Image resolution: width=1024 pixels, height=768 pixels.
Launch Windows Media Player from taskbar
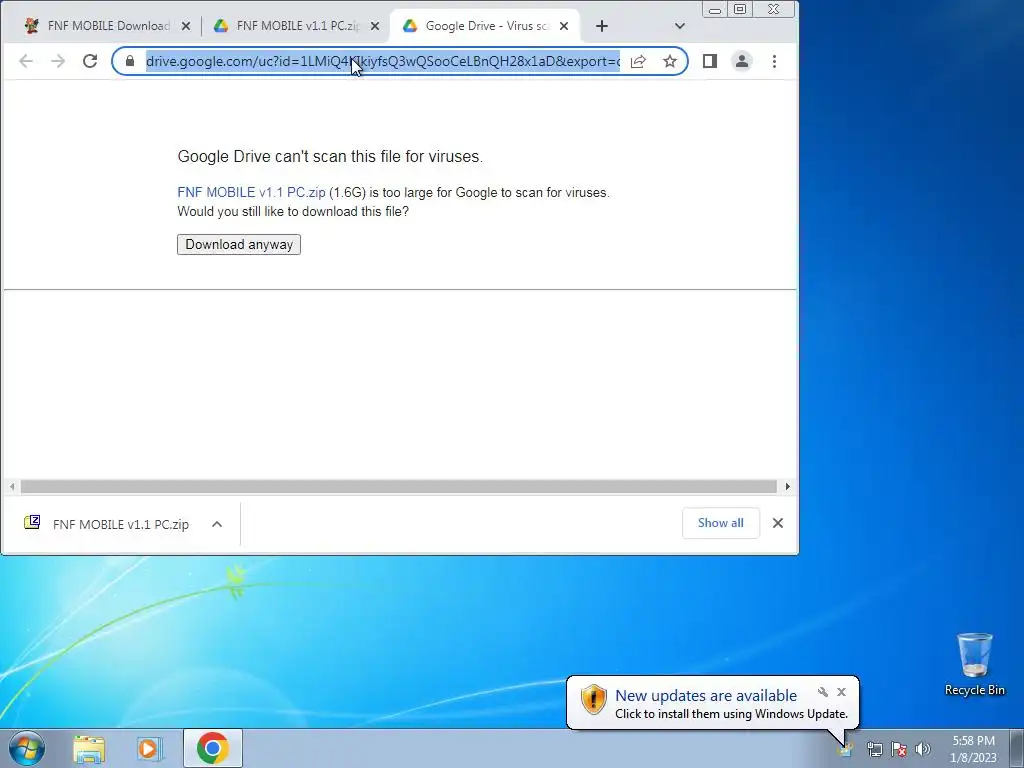point(150,749)
